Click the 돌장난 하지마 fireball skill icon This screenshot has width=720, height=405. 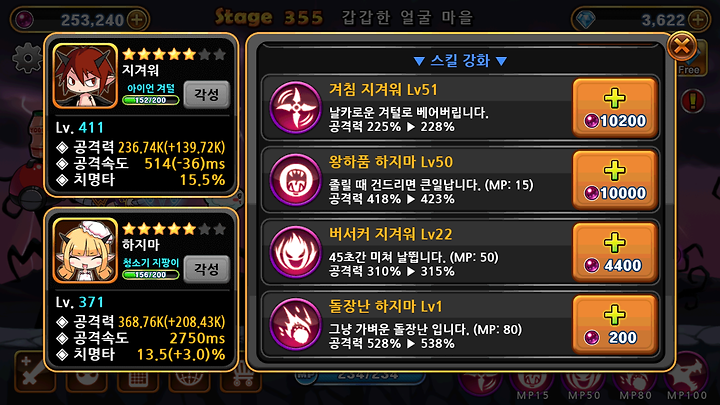pos(295,324)
